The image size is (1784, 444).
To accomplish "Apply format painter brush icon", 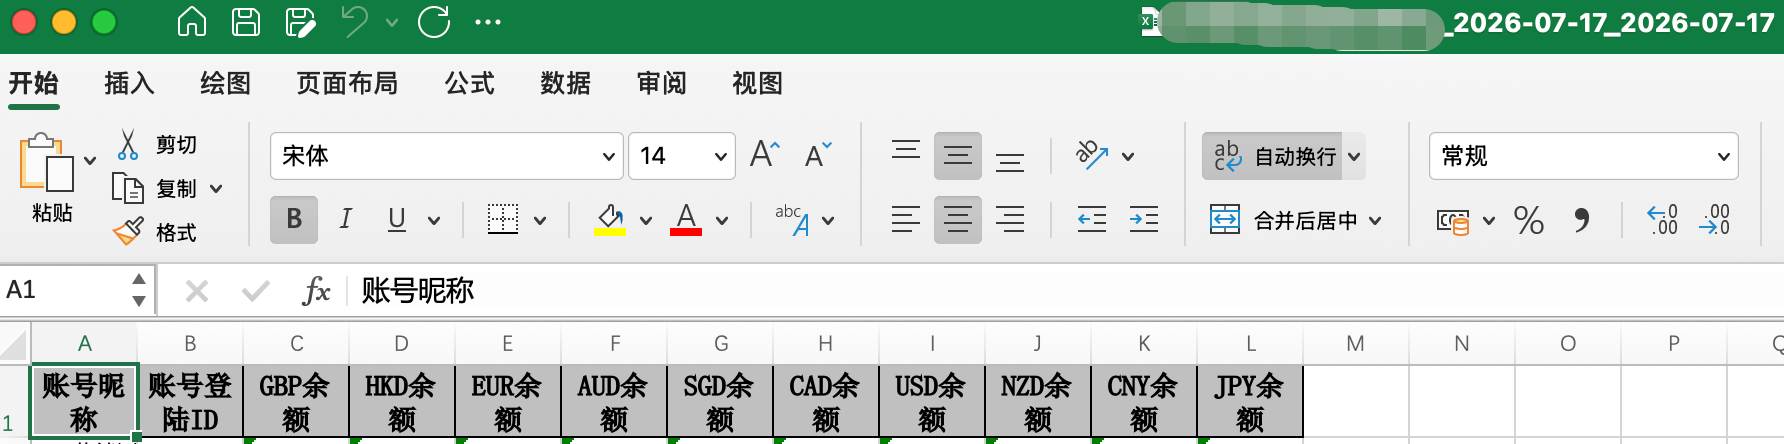I will pos(128,232).
